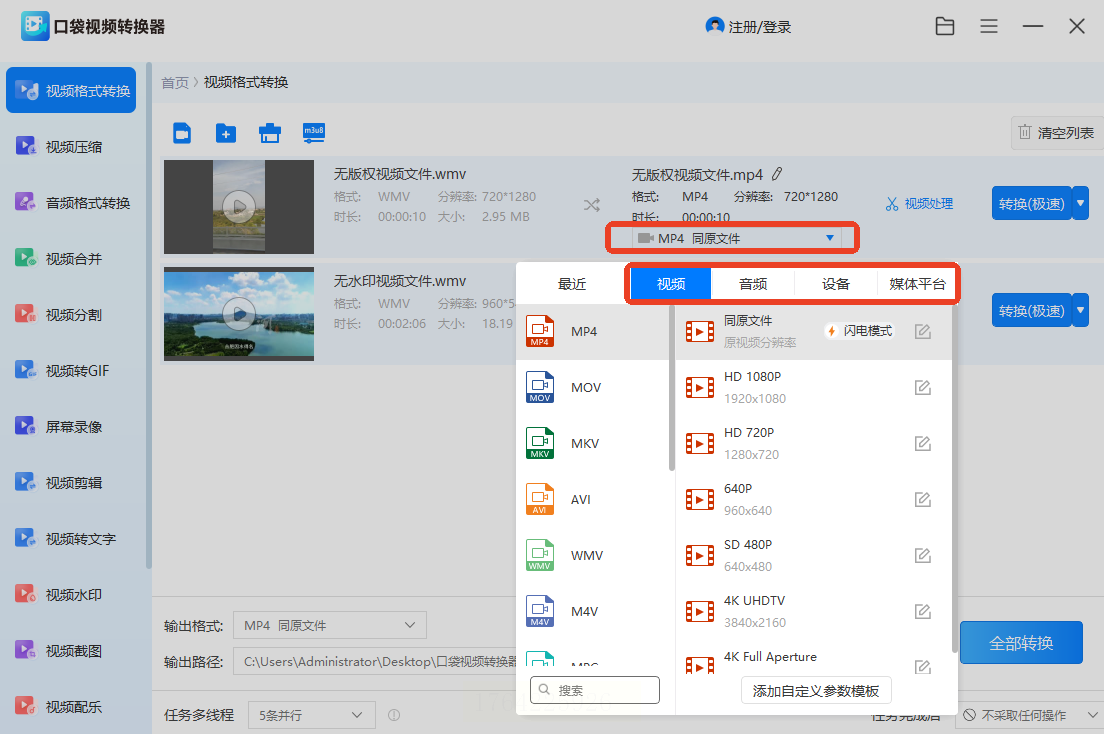This screenshot has width=1104, height=734.
Task: Open the 输出格式 dropdown at bottom
Action: [x=329, y=625]
